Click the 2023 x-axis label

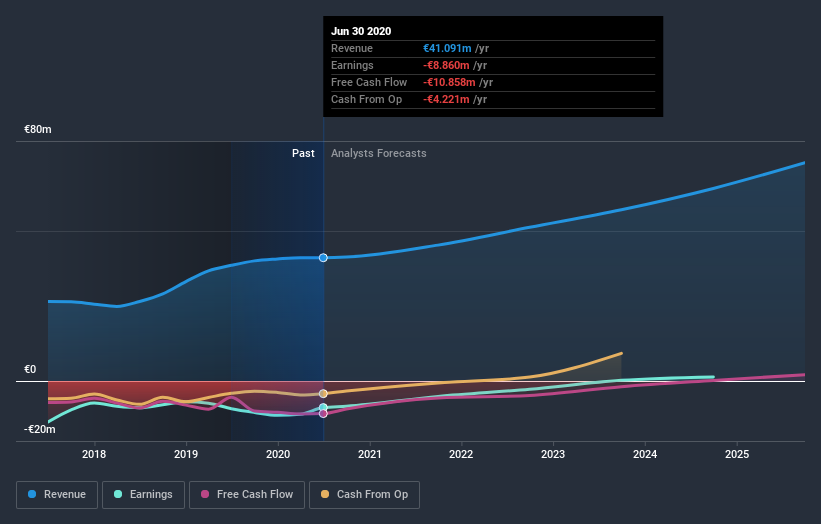(x=553, y=454)
